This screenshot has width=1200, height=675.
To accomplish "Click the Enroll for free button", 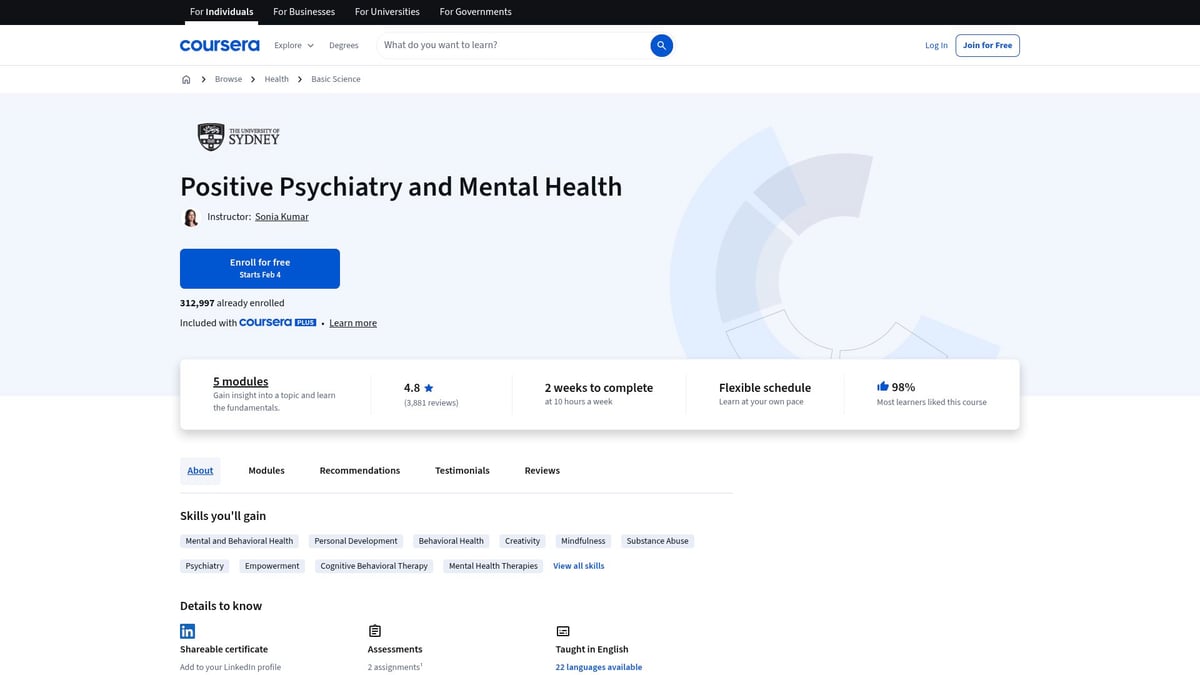I will [x=259, y=268].
